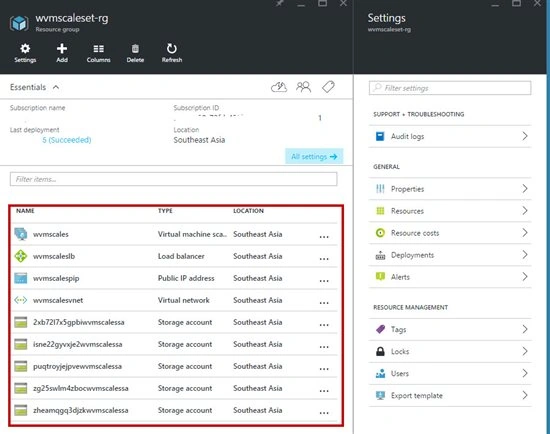550x434 pixels.
Task: Open Resource costs in Settings
Action: 450,233
